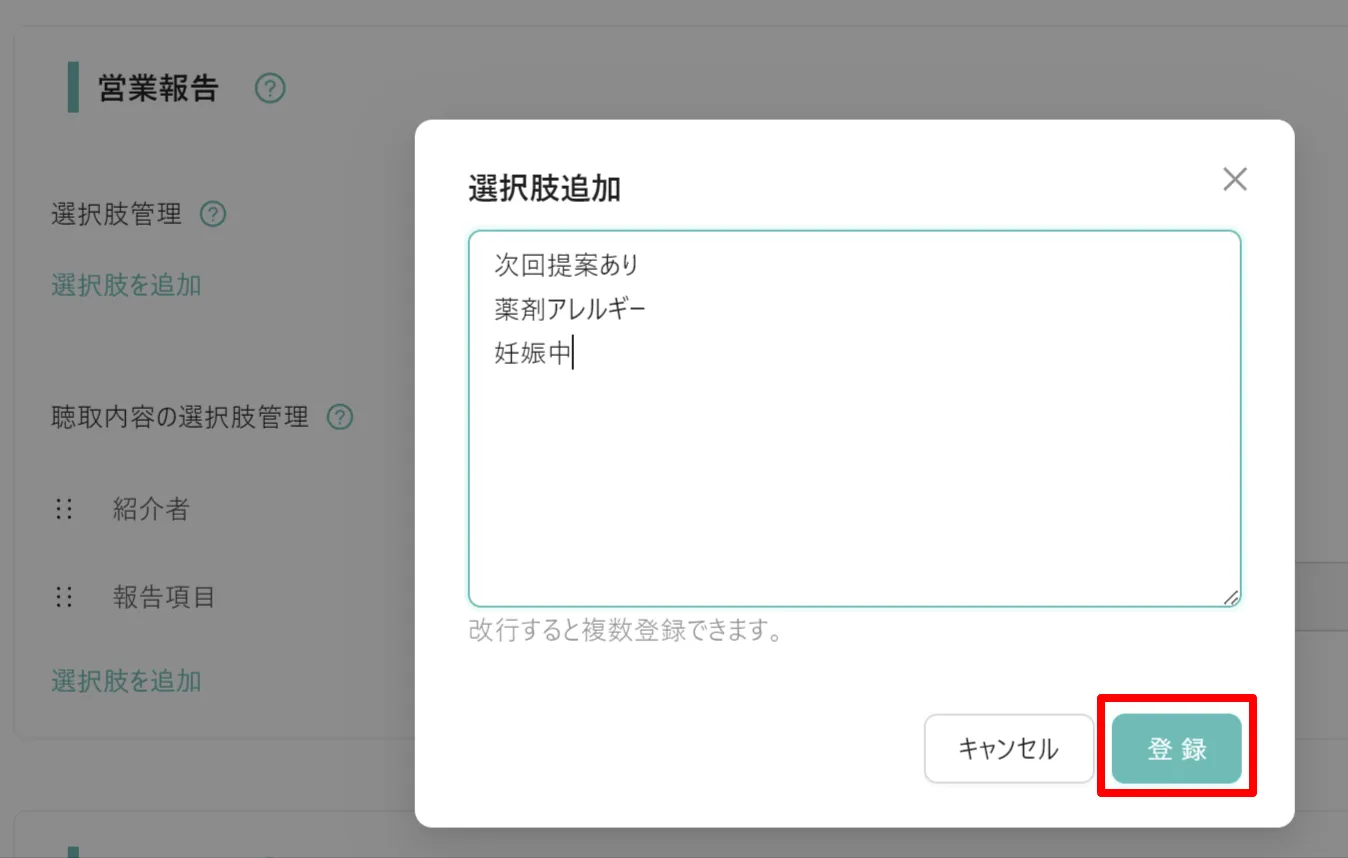Screen dimensions: 1348x858
Task: Click 選択肢を追加 link under 選択肢管理
Action: tap(126, 285)
